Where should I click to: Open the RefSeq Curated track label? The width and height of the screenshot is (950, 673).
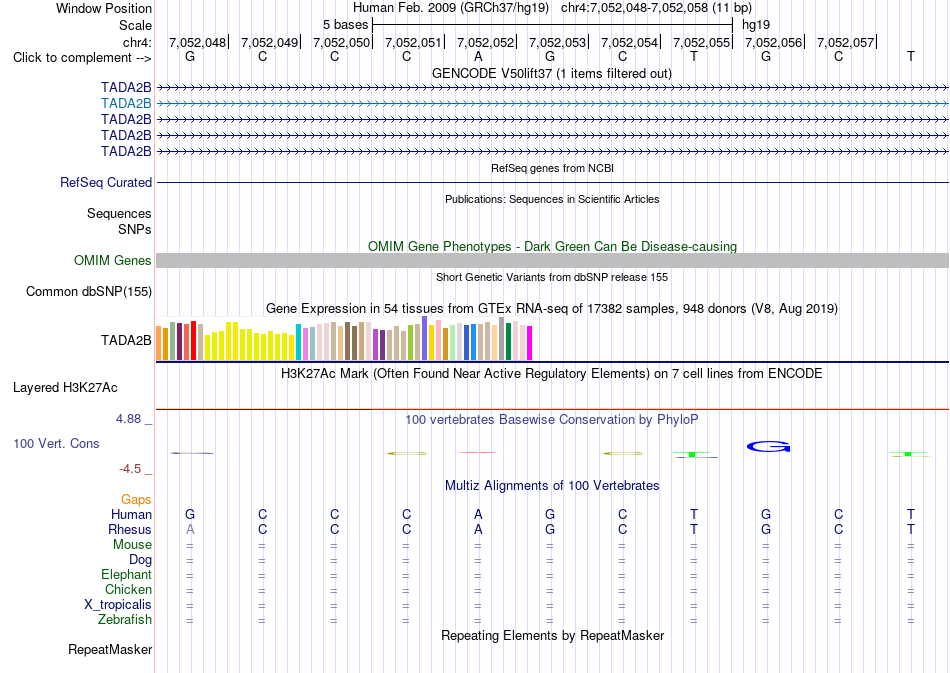(x=105, y=182)
